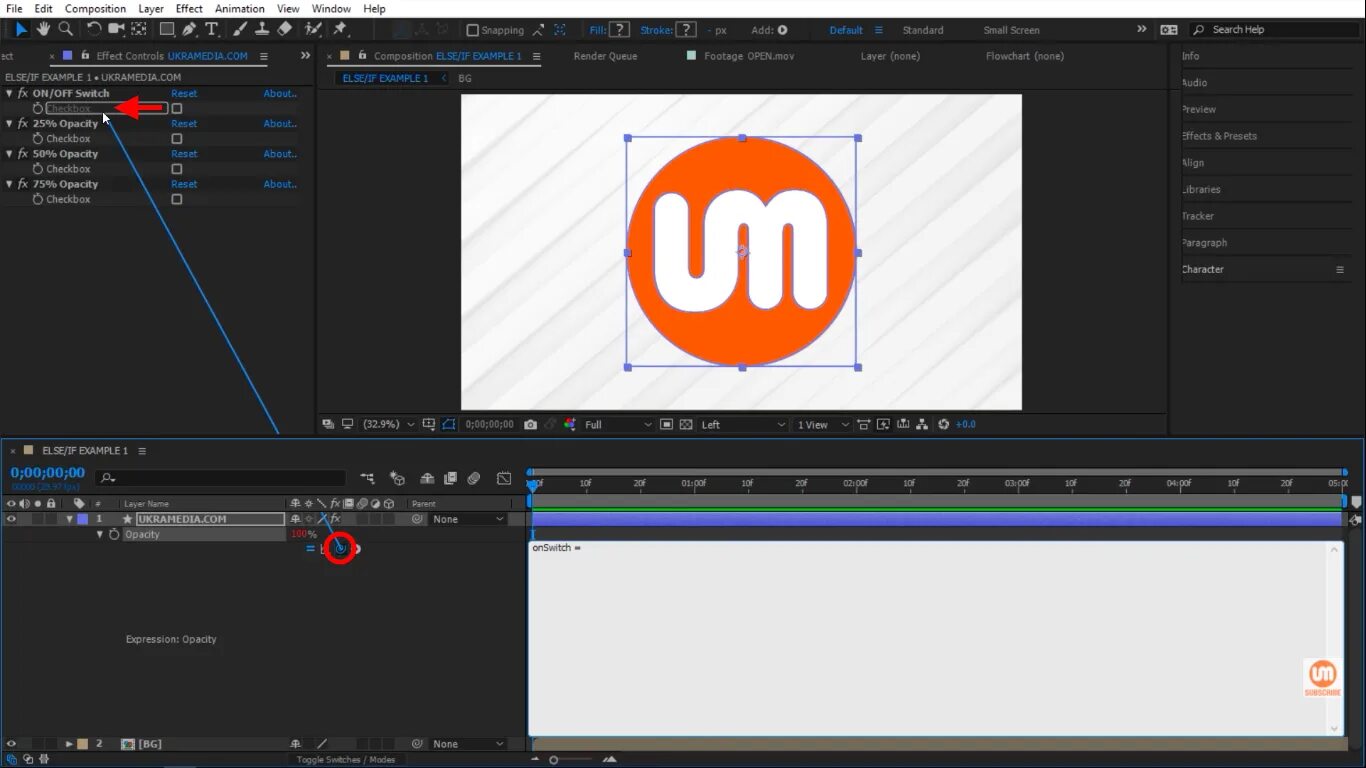Image resolution: width=1366 pixels, height=768 pixels.
Task: Hide the [BG] layer eye toggle
Action: point(11,744)
